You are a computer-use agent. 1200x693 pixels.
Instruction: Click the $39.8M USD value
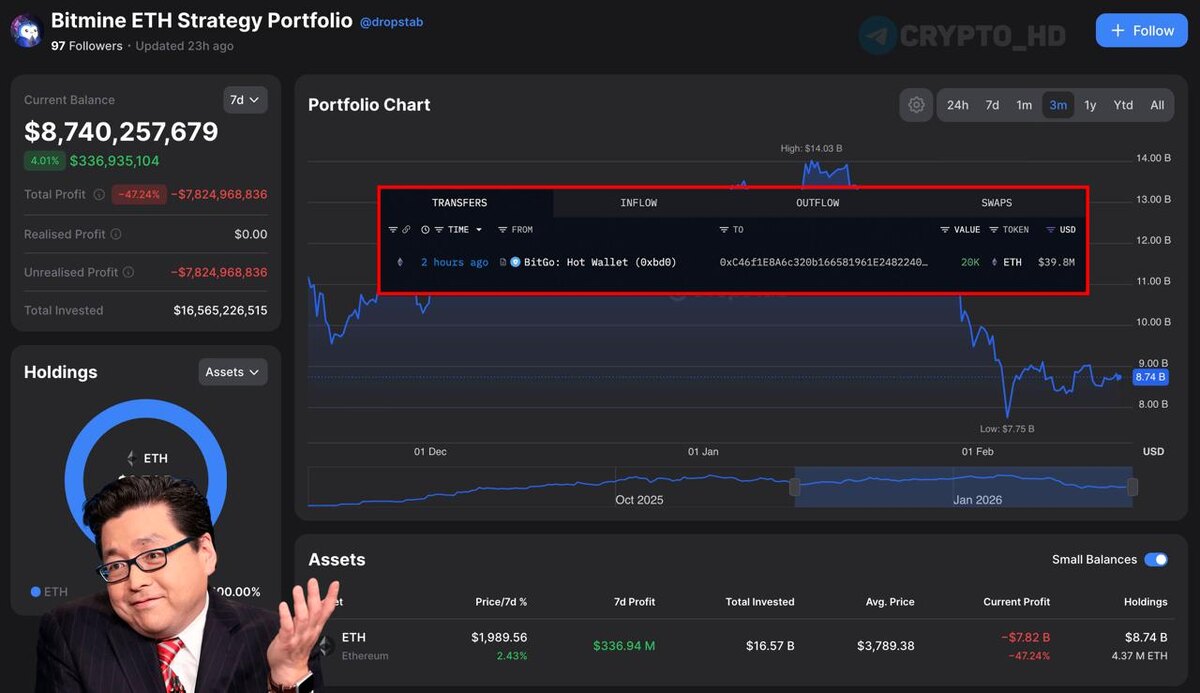click(x=1056, y=262)
